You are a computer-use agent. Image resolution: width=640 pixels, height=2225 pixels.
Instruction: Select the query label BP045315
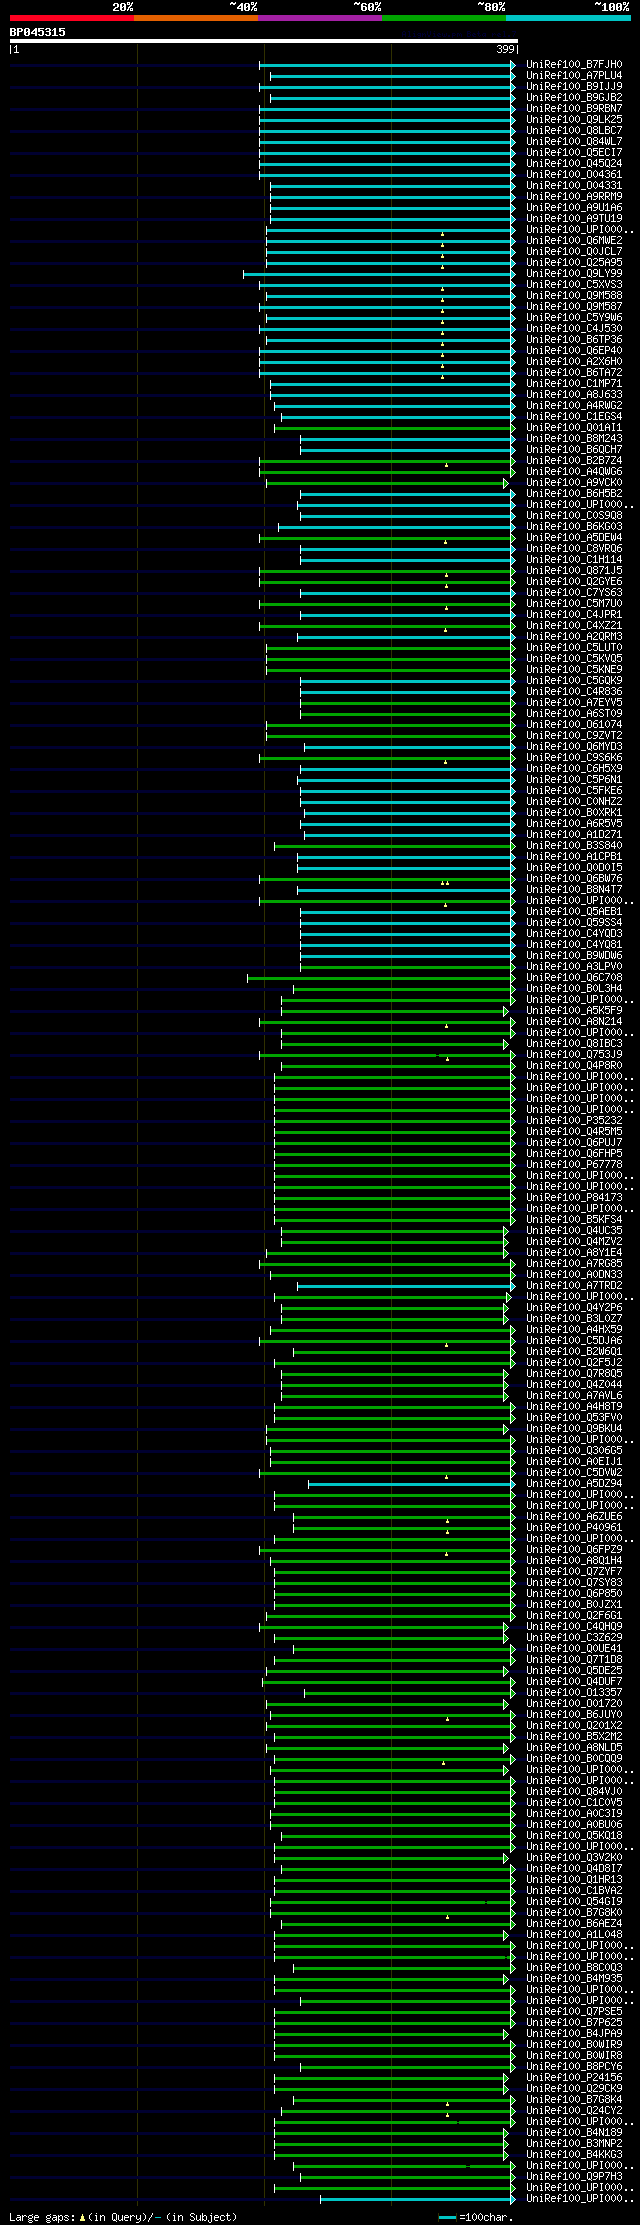pyautogui.click(x=38, y=32)
